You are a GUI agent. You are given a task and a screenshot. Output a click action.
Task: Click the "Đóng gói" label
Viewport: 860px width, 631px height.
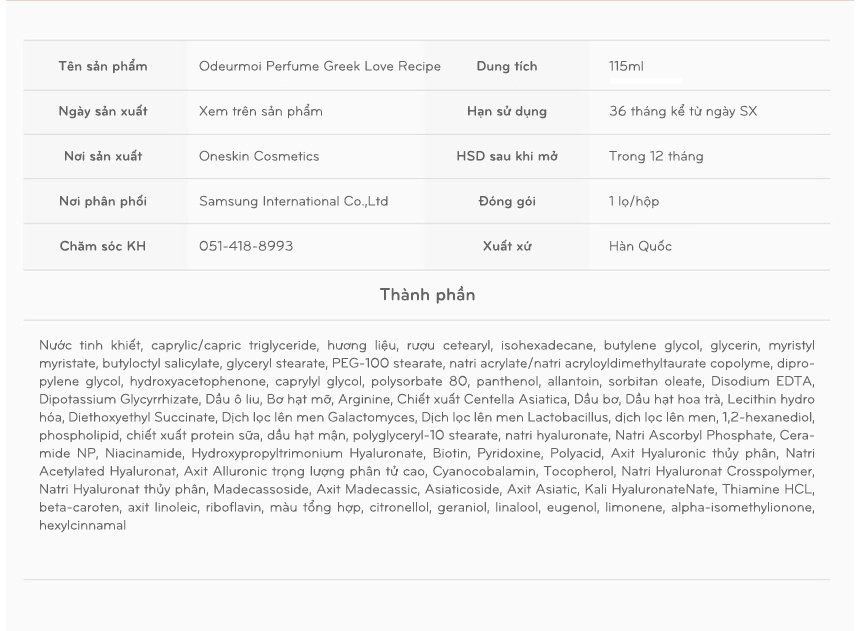[507, 201]
